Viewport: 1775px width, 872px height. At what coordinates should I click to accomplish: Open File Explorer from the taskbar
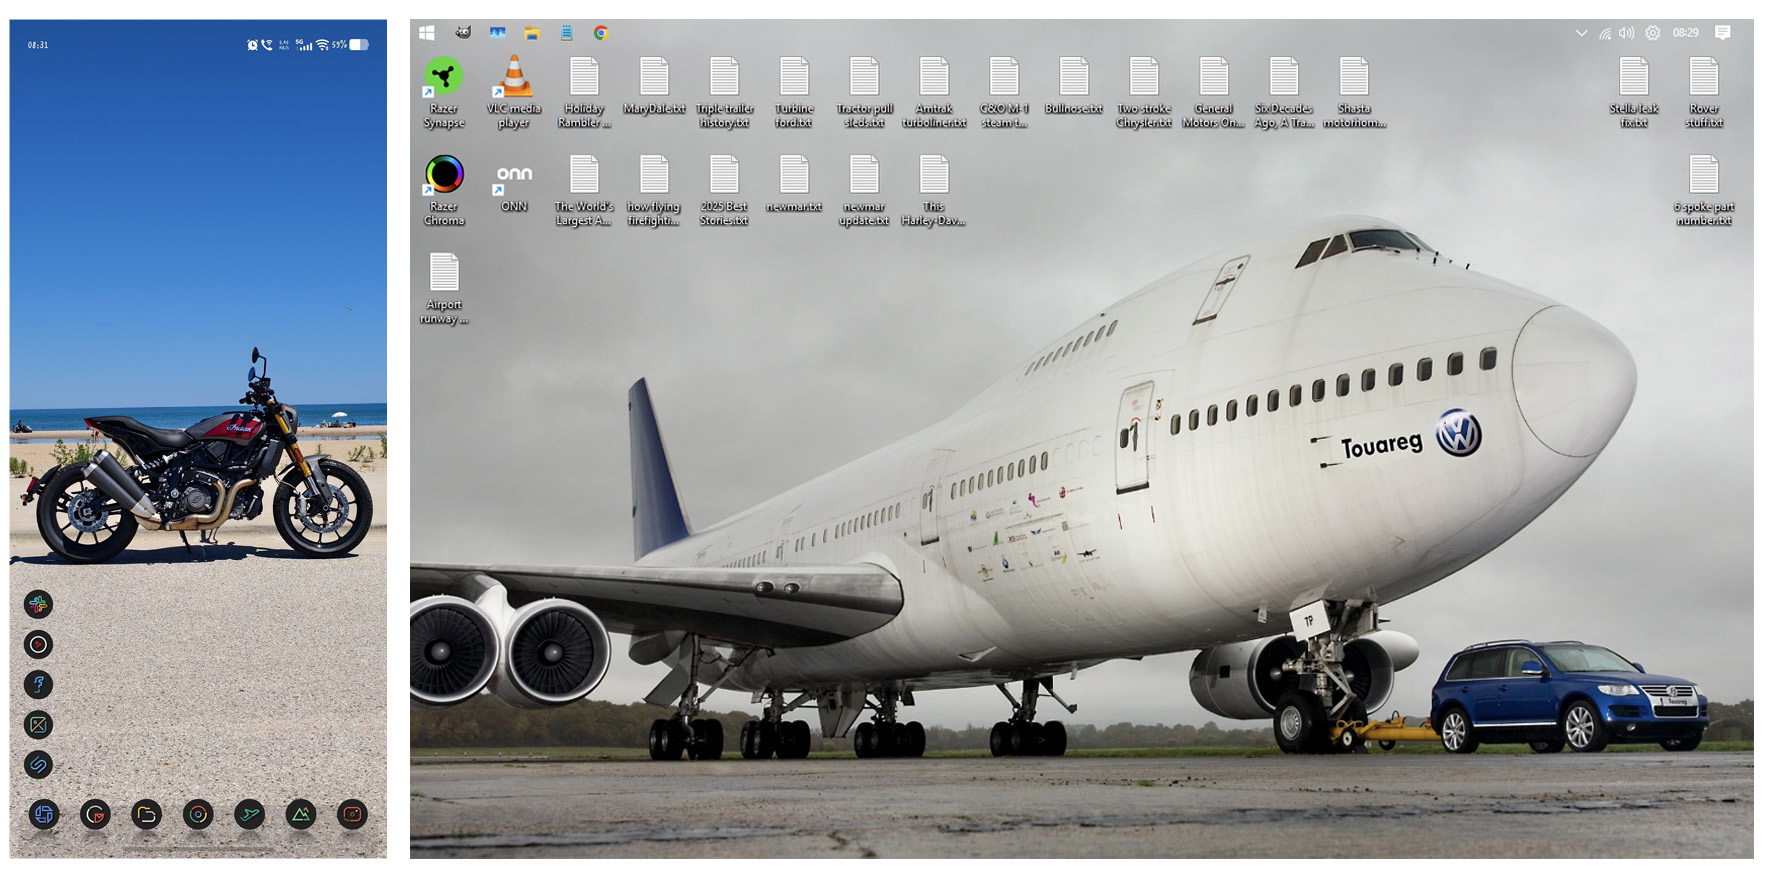click(x=532, y=33)
